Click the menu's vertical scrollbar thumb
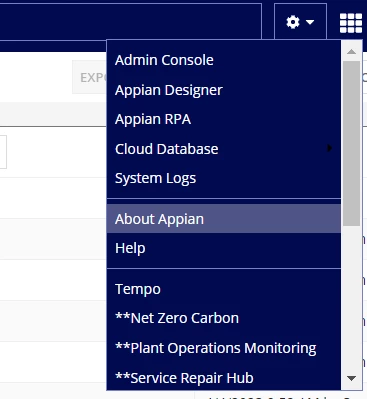This screenshot has height=399, width=367. tap(351, 143)
